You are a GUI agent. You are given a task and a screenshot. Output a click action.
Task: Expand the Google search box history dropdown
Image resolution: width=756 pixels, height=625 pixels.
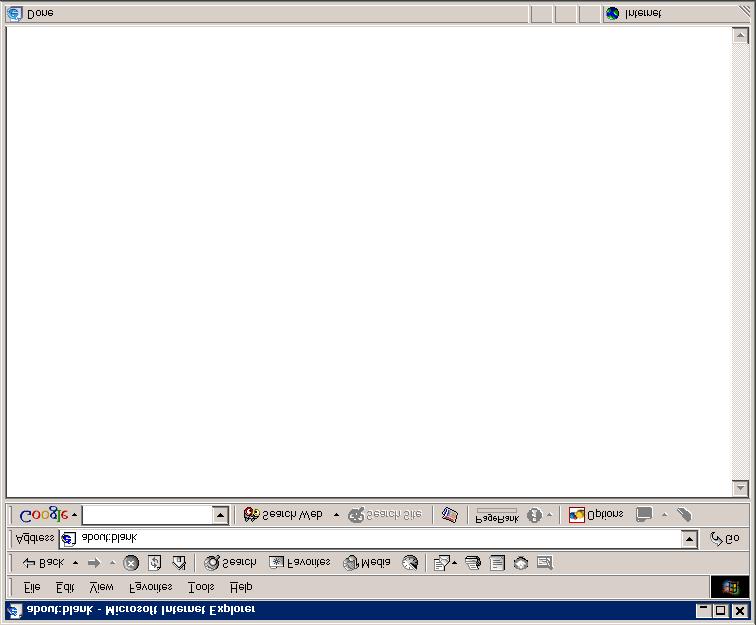pos(220,515)
